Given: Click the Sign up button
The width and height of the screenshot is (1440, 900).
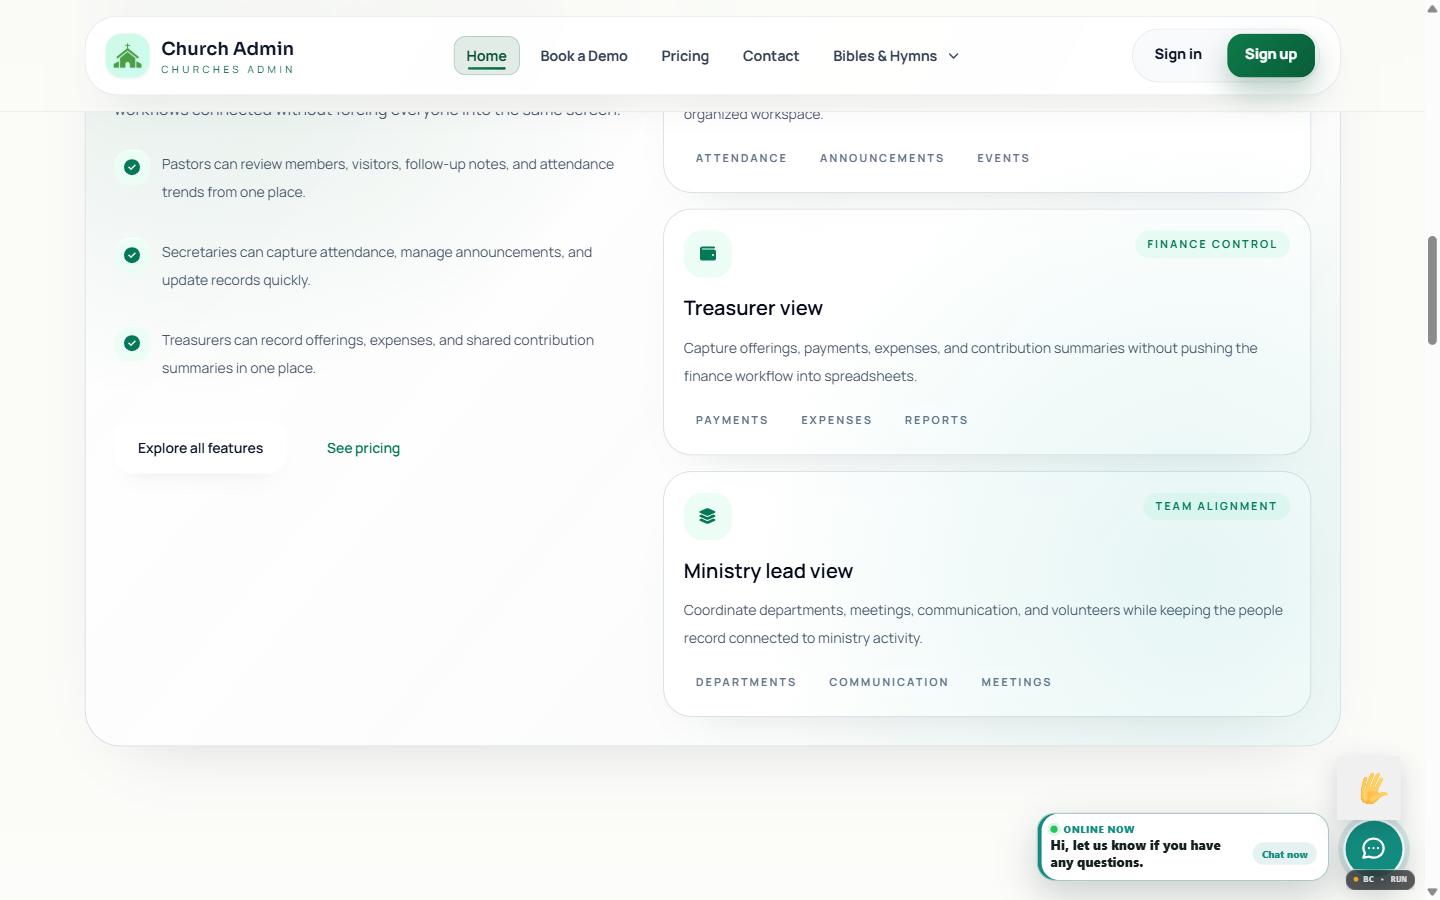Looking at the screenshot, I should click(1271, 54).
